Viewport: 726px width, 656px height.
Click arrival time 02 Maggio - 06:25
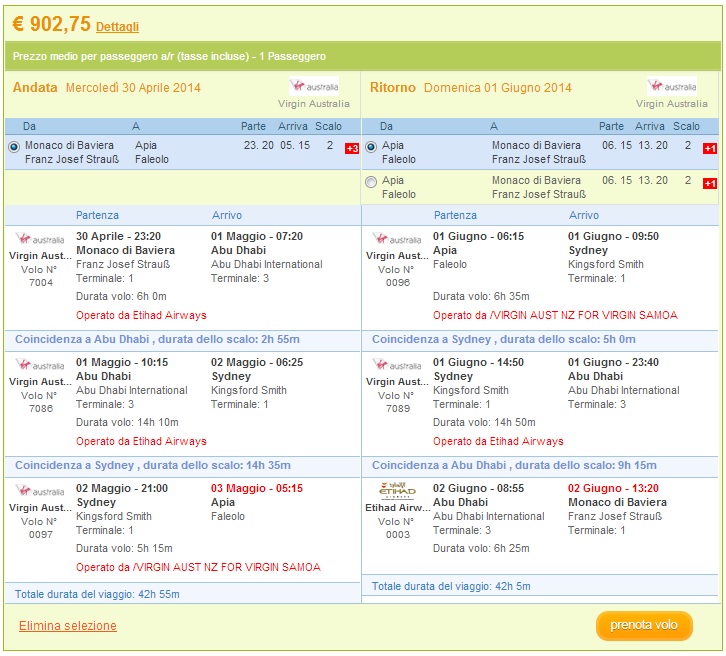[257, 362]
